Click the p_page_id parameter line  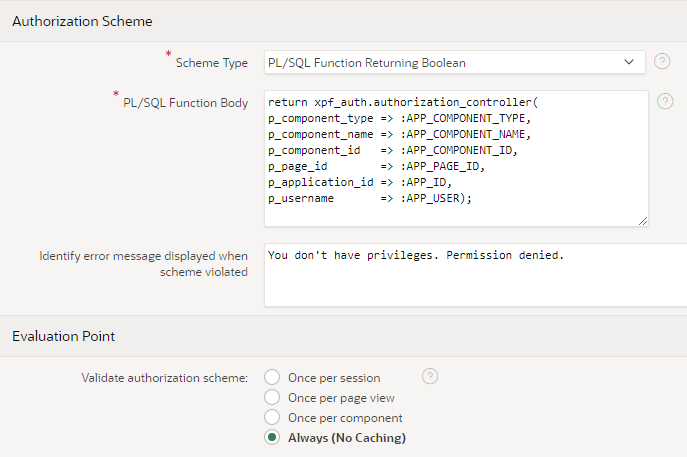(x=376, y=167)
